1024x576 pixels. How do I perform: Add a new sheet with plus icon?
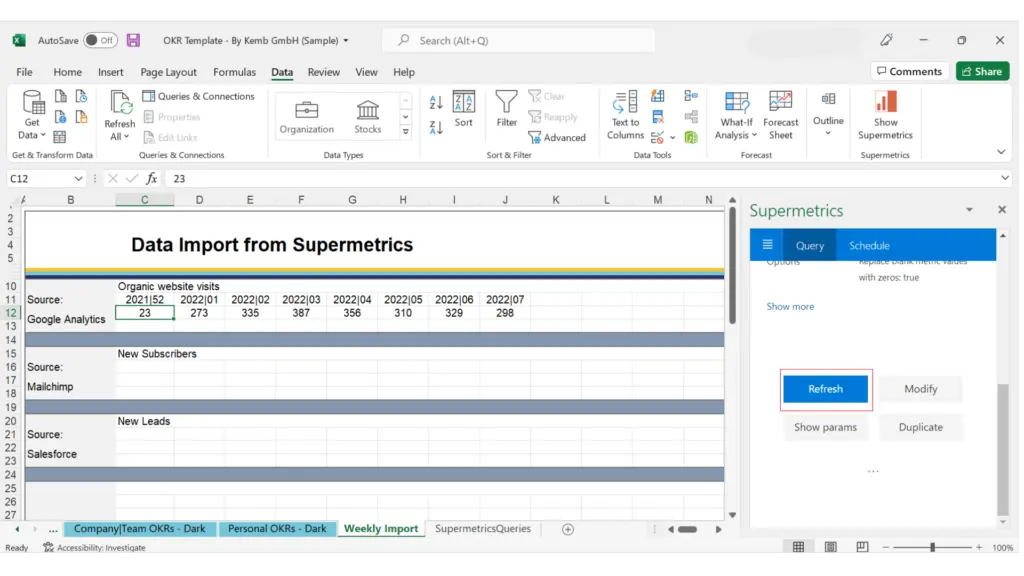point(568,530)
